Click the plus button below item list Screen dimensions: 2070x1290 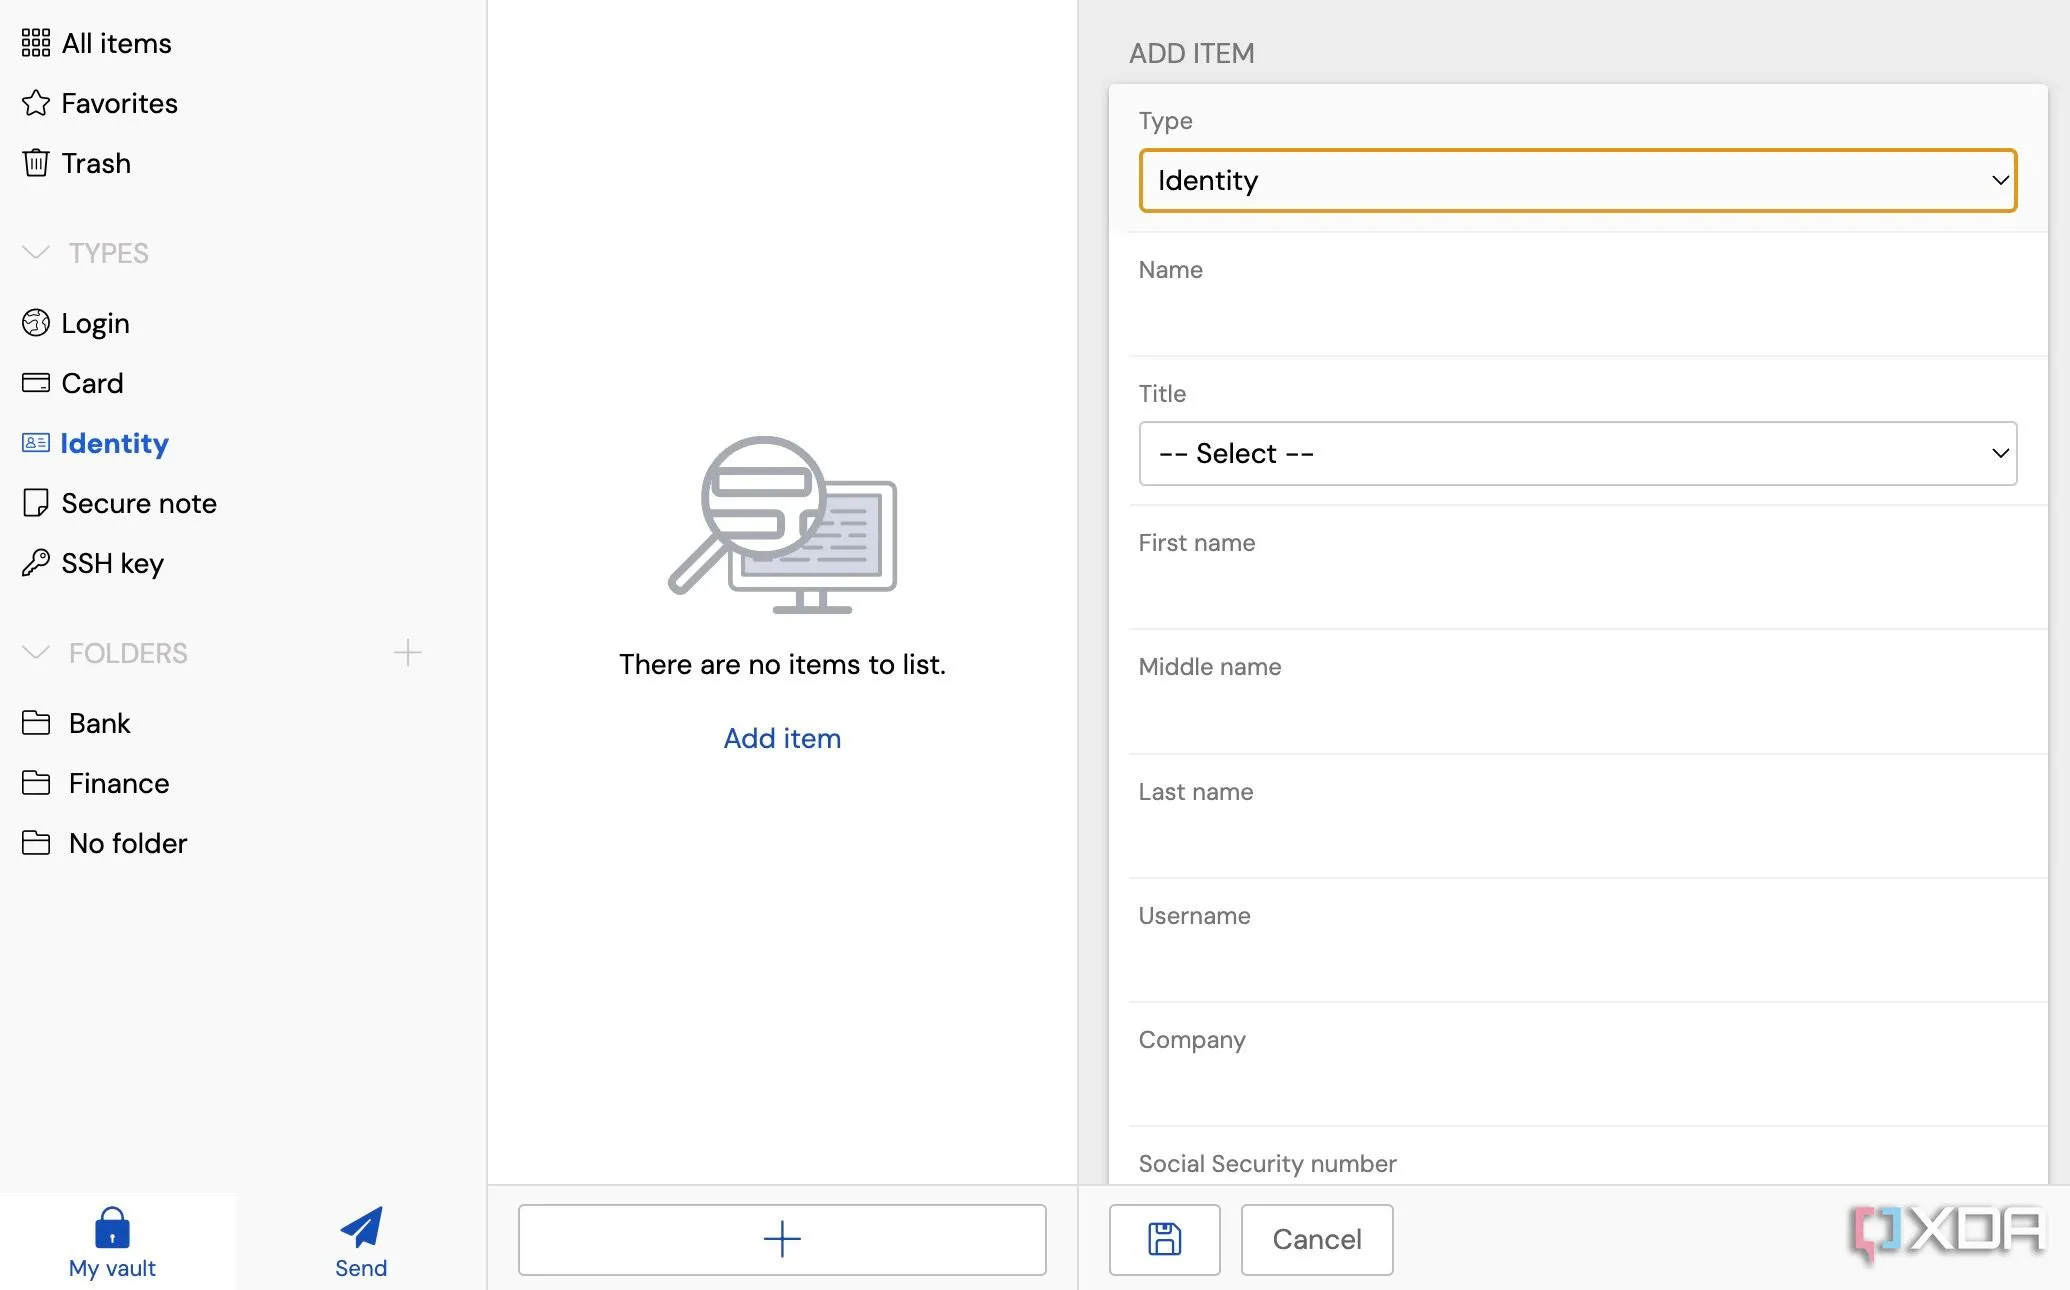tap(782, 1239)
